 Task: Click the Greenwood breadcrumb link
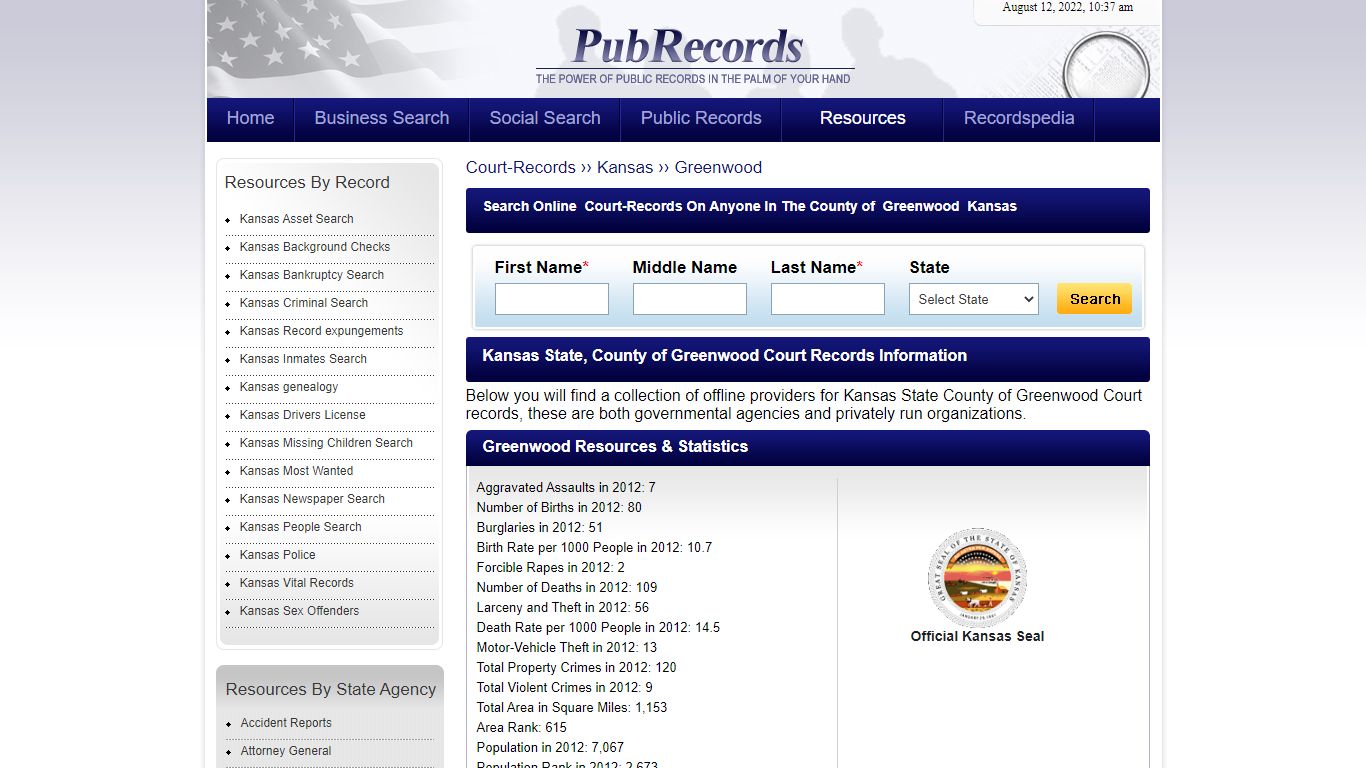tap(718, 167)
